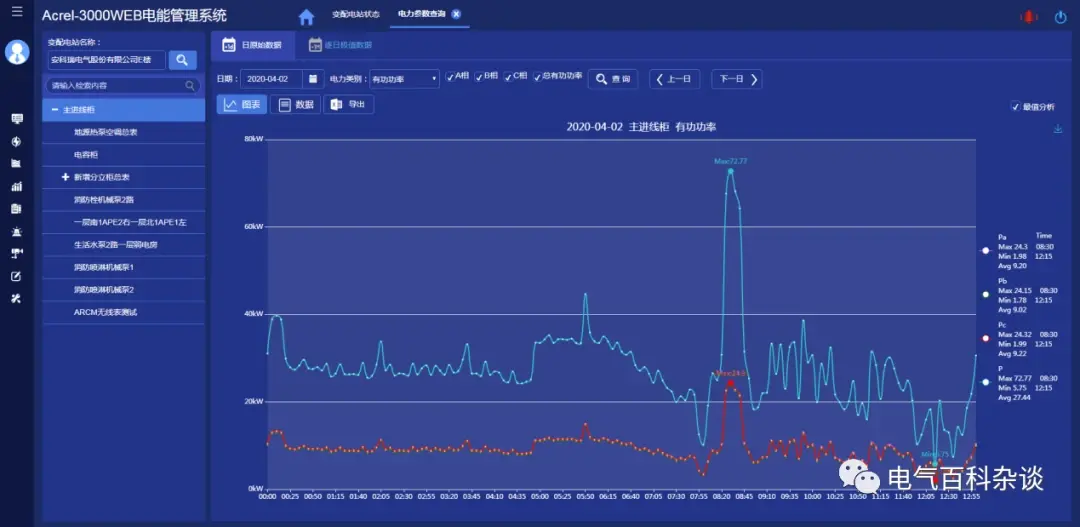Click the user avatar in sidebar
This screenshot has height=527, width=1080.
click(17, 52)
